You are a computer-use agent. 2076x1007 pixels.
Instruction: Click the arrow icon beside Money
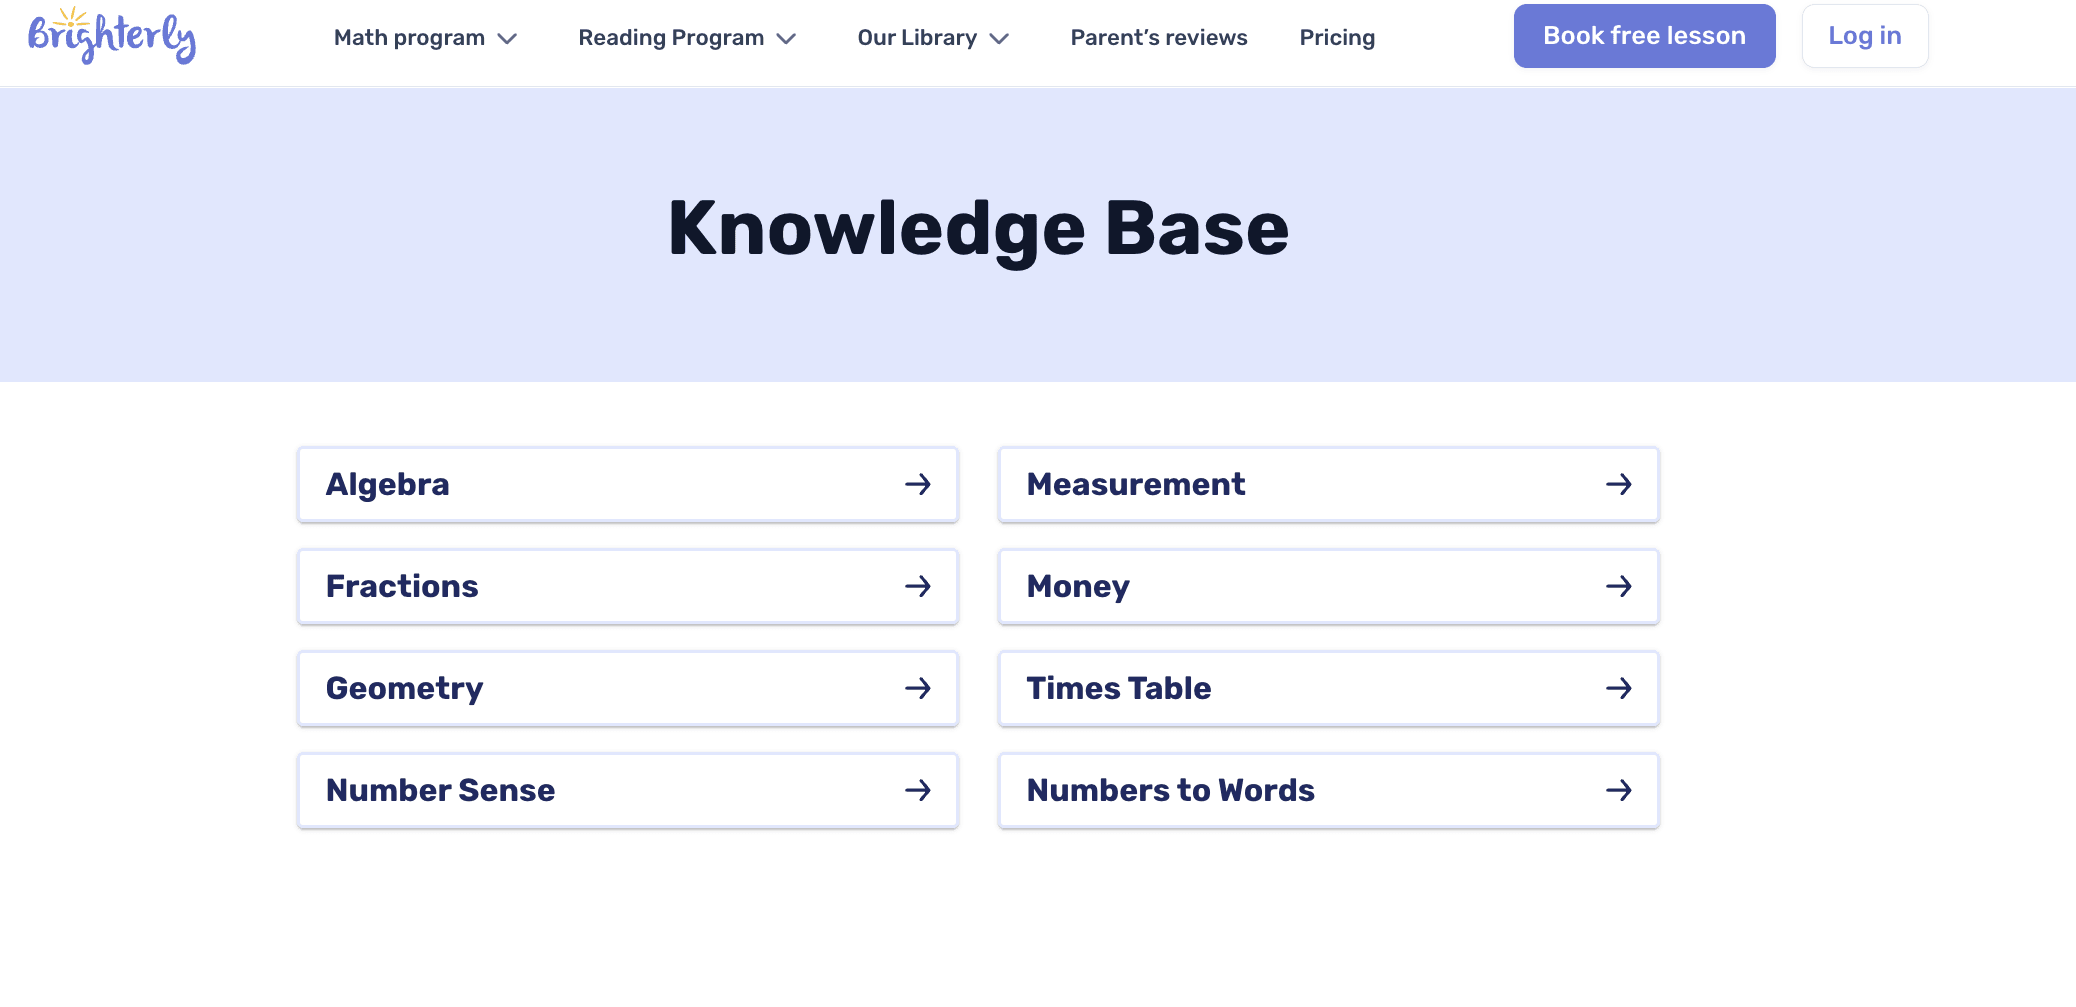1618,587
